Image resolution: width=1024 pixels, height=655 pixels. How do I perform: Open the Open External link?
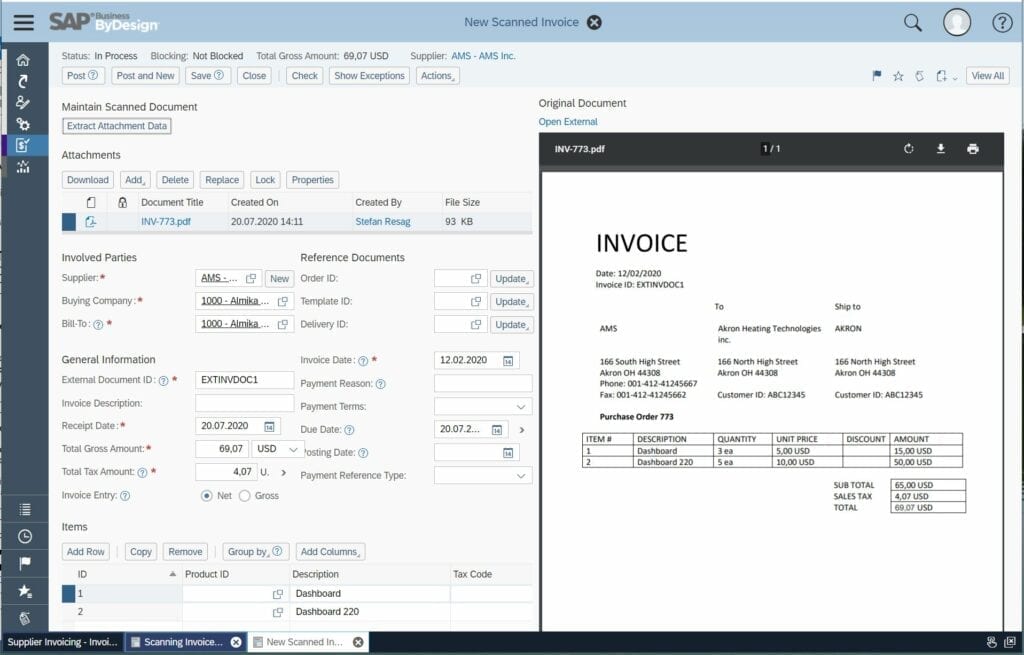pos(568,121)
